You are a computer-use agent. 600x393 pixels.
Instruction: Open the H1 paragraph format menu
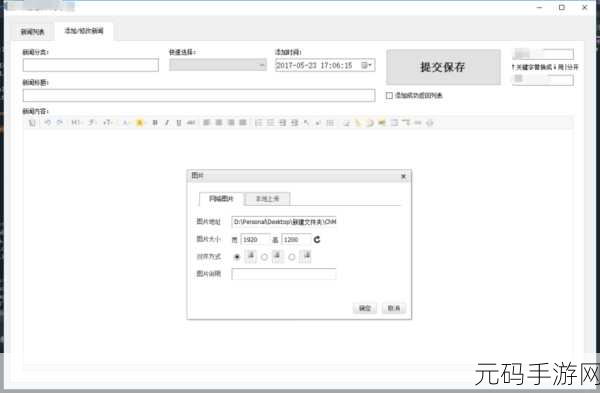pos(76,122)
